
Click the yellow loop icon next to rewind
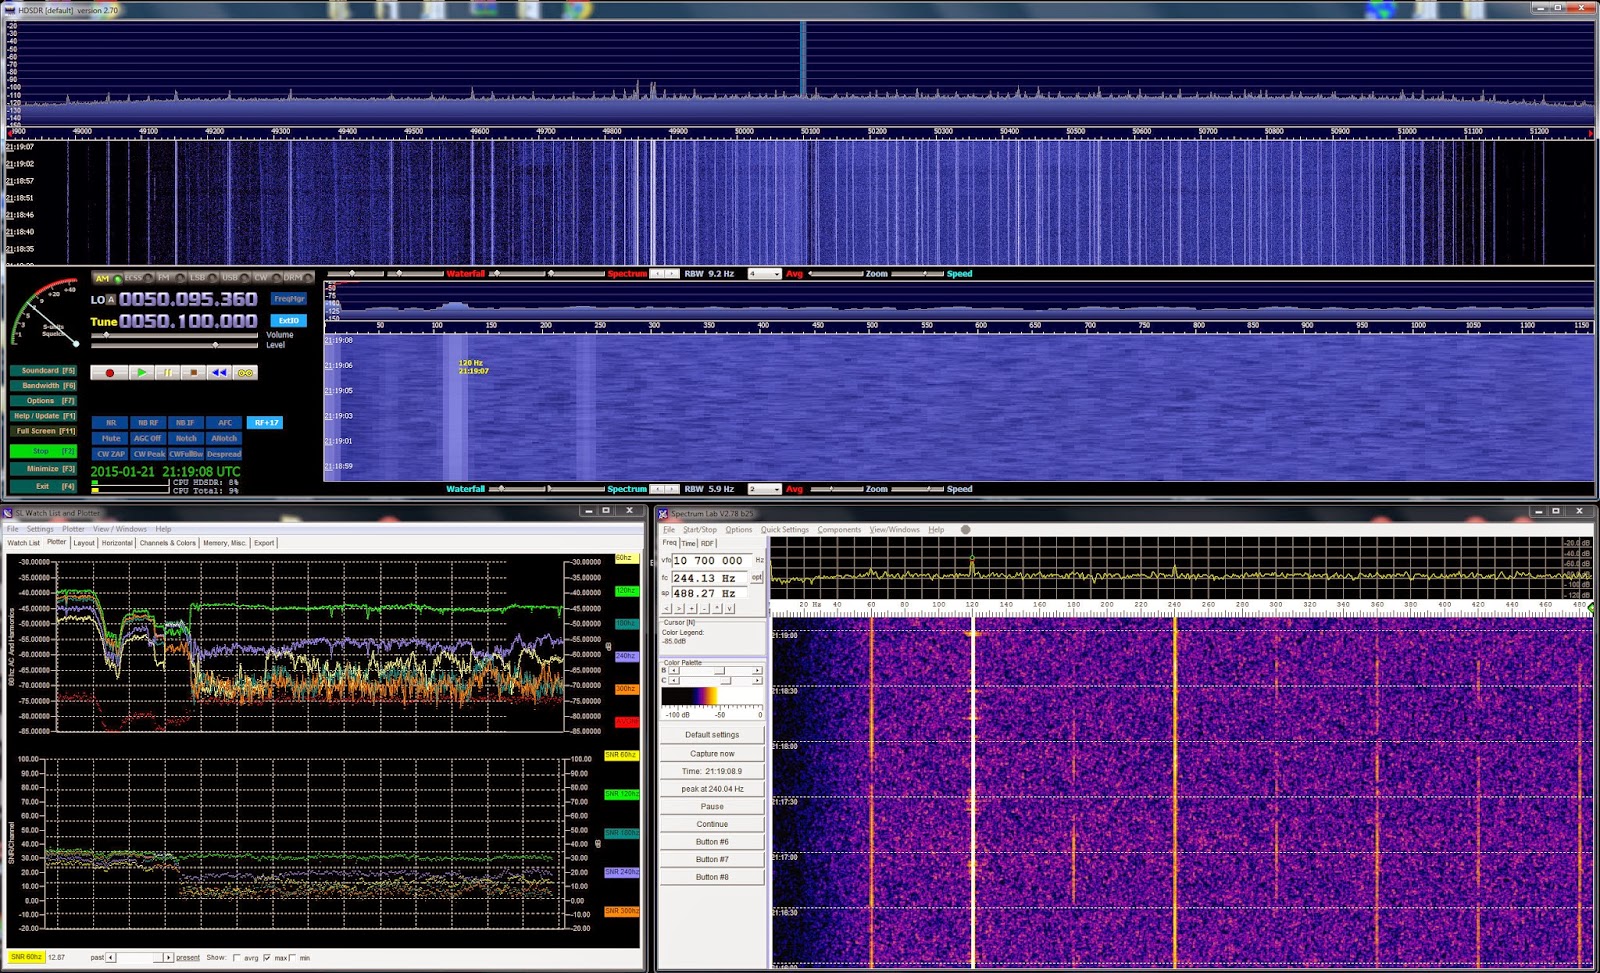pos(246,372)
